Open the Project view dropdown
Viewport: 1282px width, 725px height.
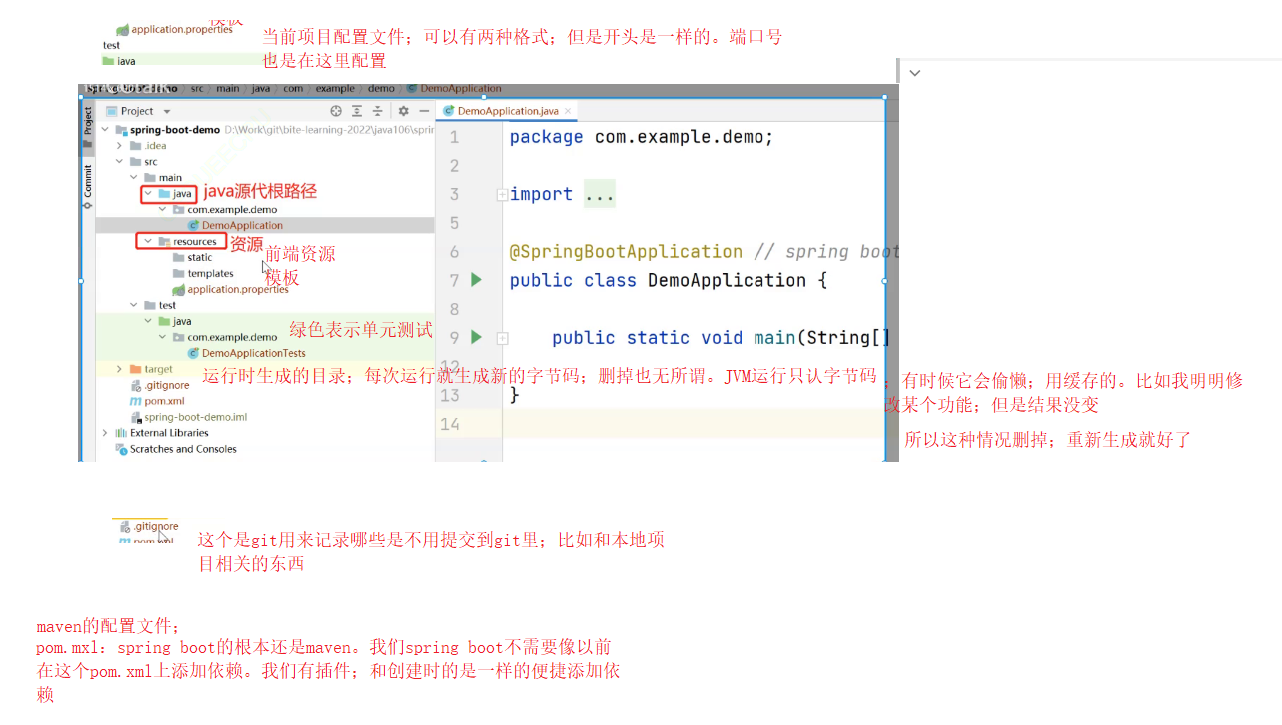pyautogui.click(x=167, y=111)
